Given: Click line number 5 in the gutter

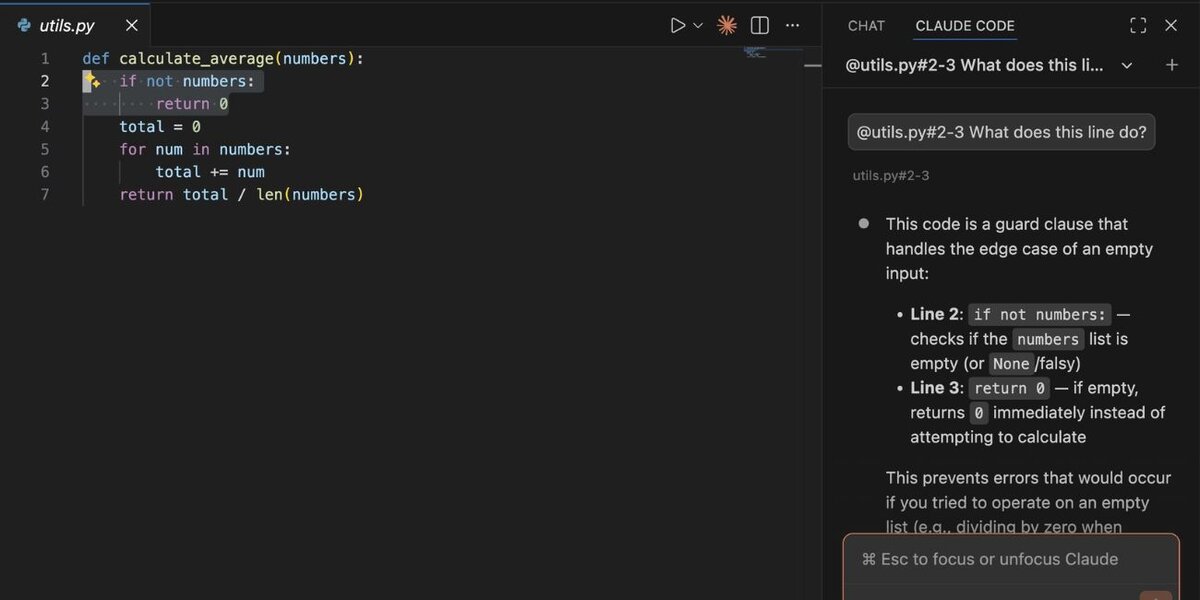Looking at the screenshot, I should coord(44,149).
